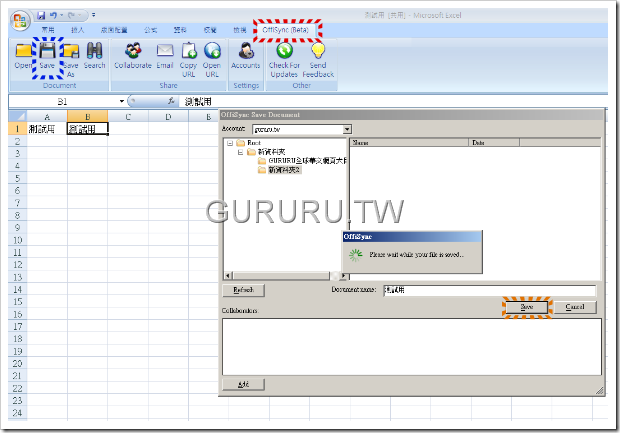This screenshot has width=620, height=433.
Task: Click Check For Updates green icon
Action: click(284, 51)
